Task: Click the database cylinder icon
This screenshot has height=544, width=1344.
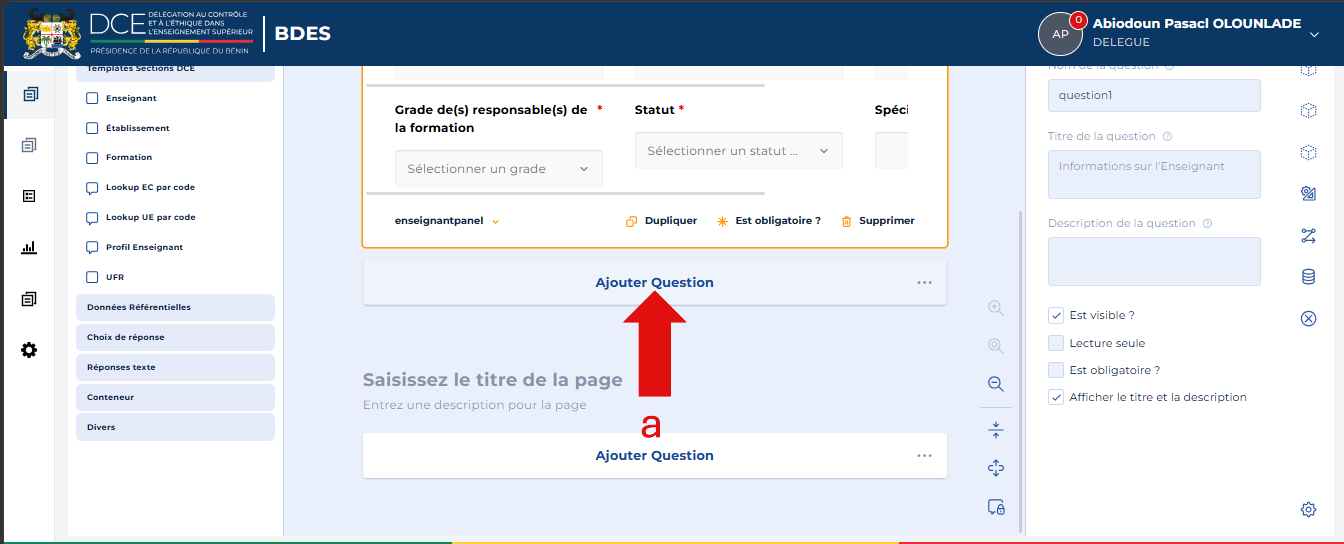Action: [1308, 277]
